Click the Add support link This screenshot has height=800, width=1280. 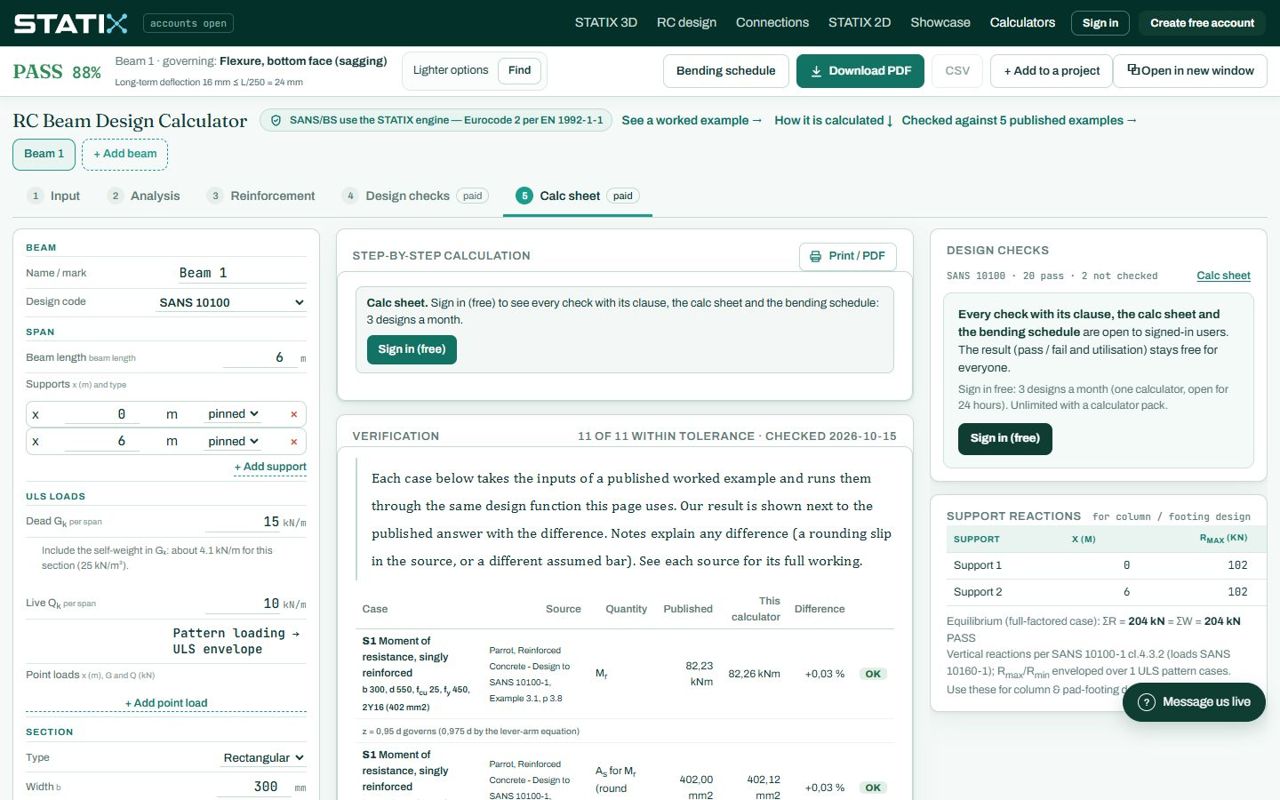point(270,467)
